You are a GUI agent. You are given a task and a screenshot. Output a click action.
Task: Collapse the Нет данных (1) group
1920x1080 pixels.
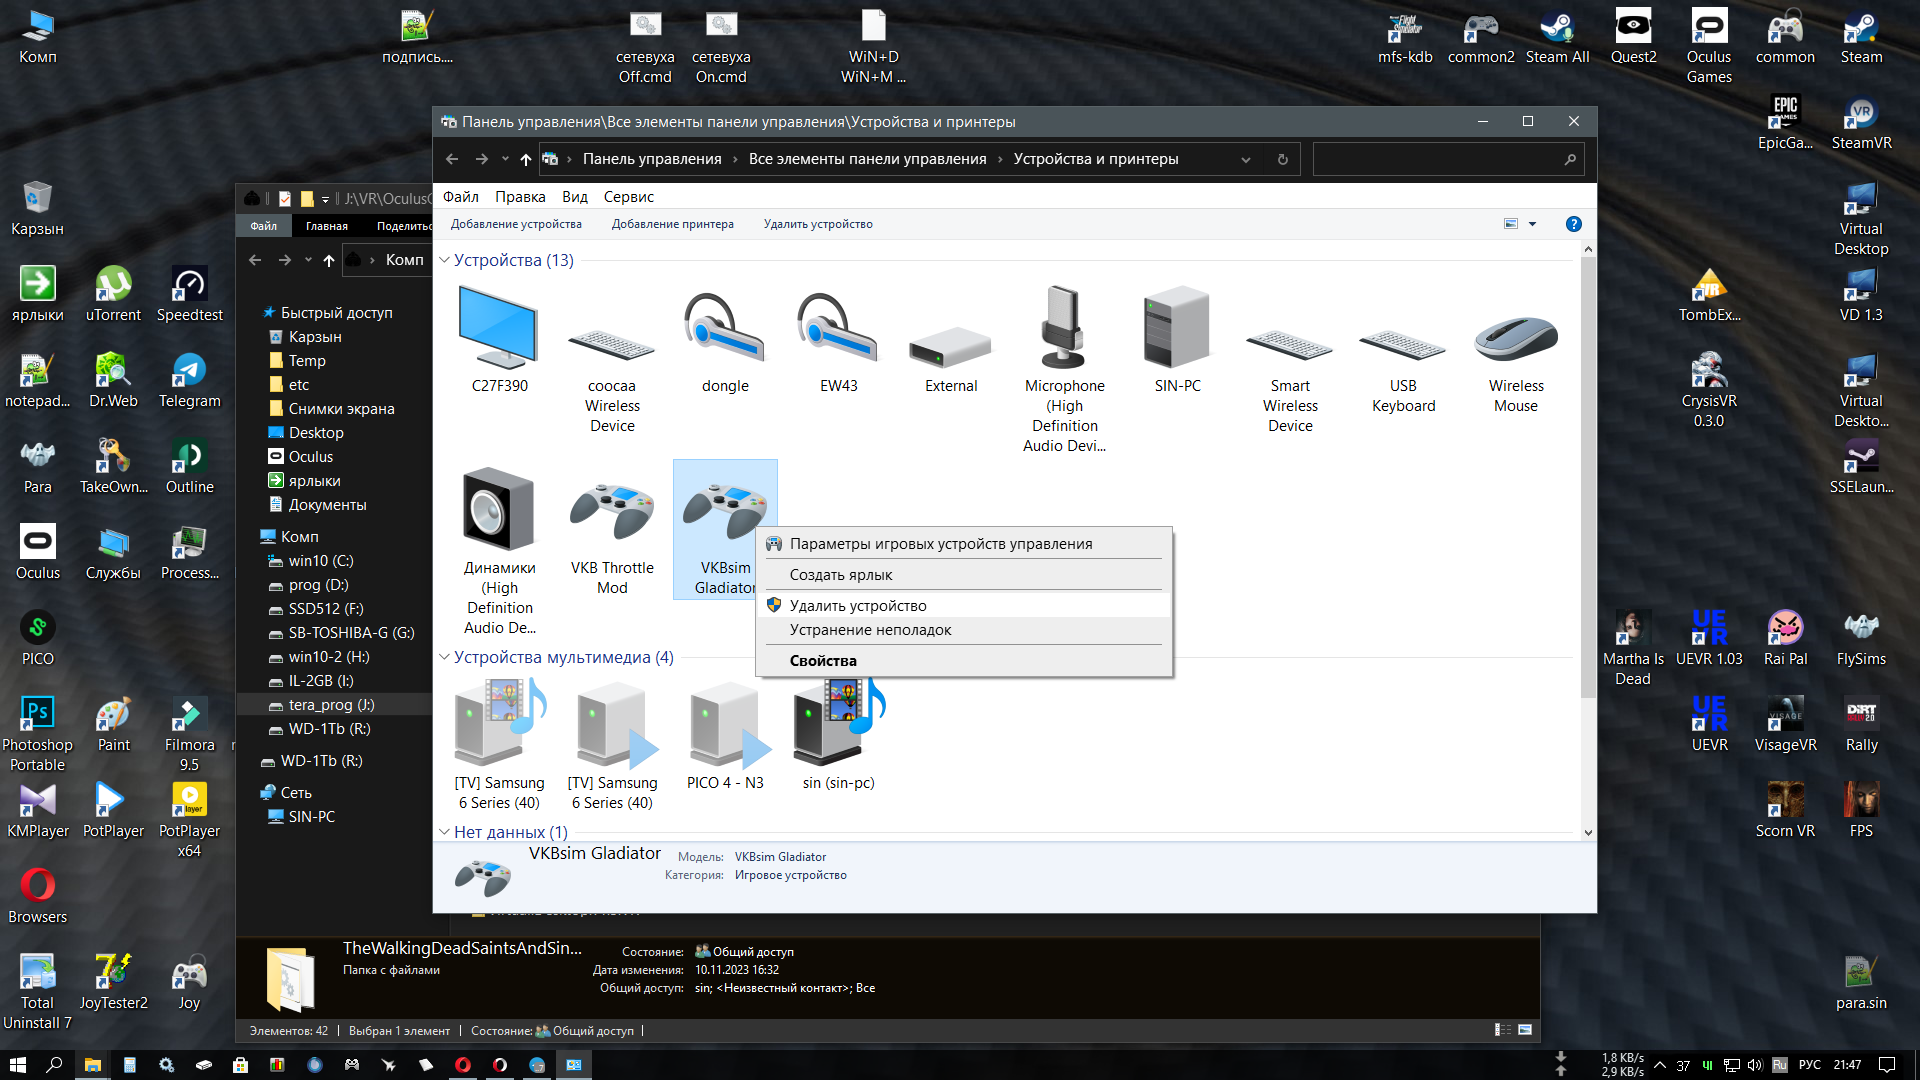click(x=445, y=832)
